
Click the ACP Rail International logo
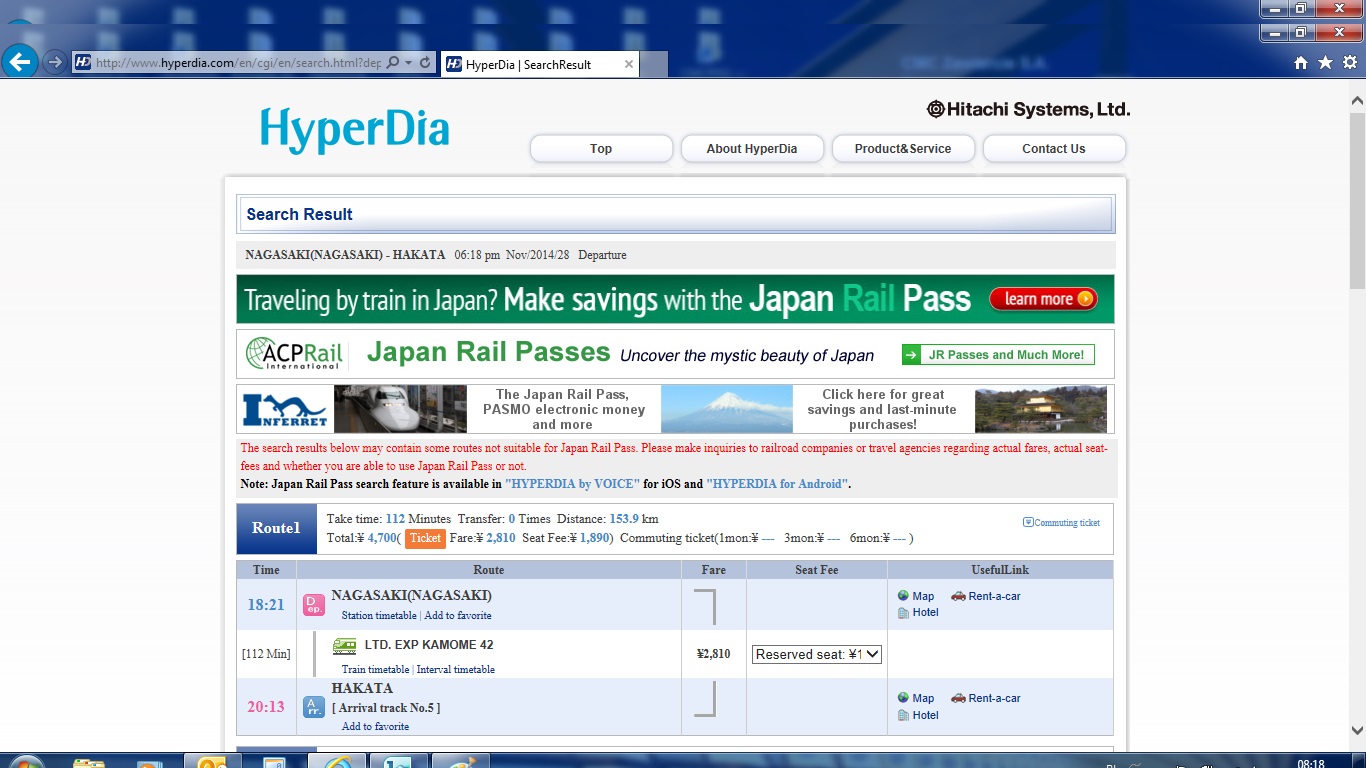[x=294, y=354]
